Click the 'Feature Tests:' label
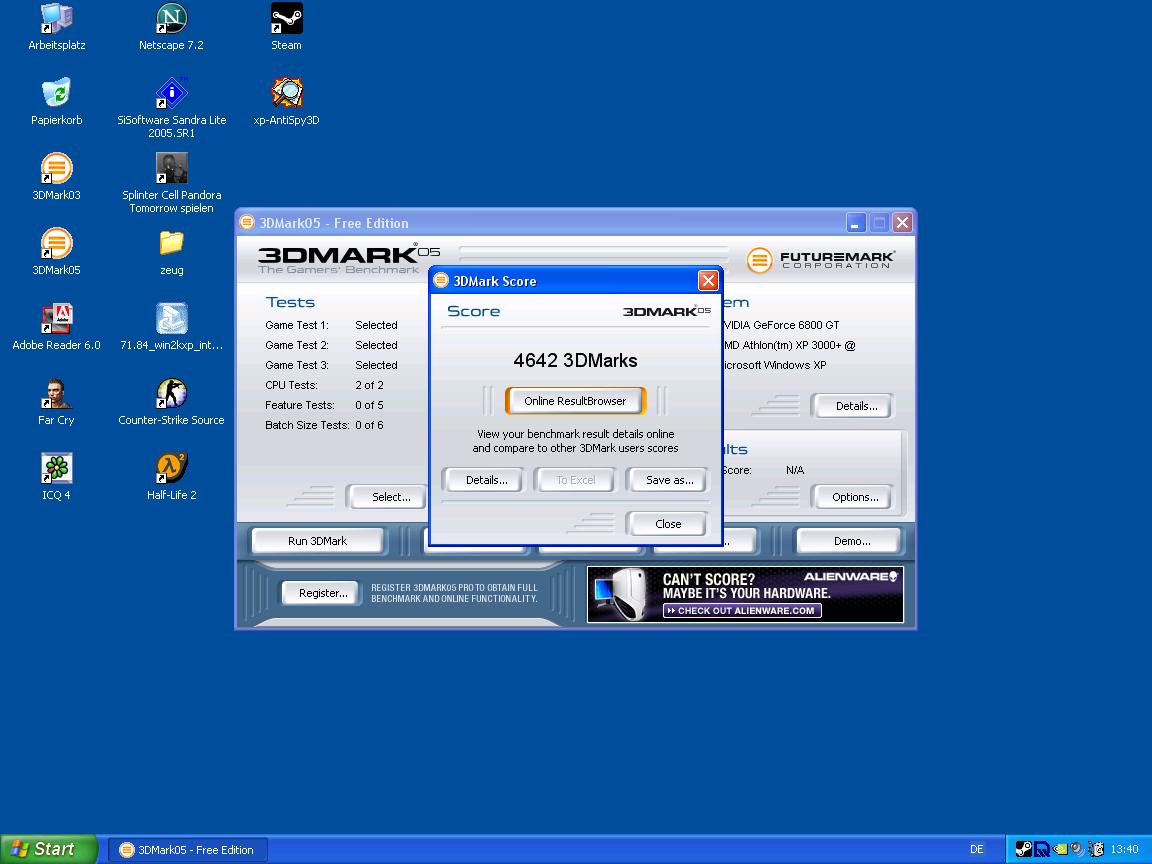This screenshot has height=864, width=1152. (x=300, y=405)
